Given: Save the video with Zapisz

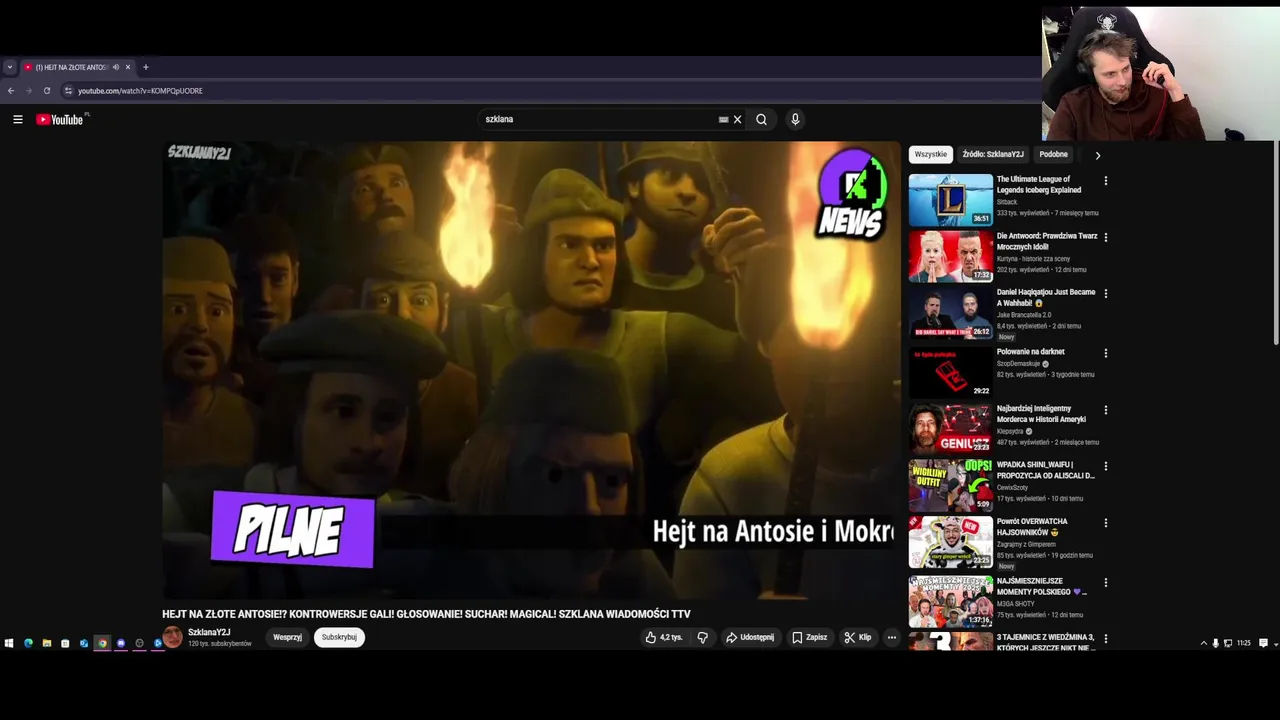Looking at the screenshot, I should [x=810, y=637].
